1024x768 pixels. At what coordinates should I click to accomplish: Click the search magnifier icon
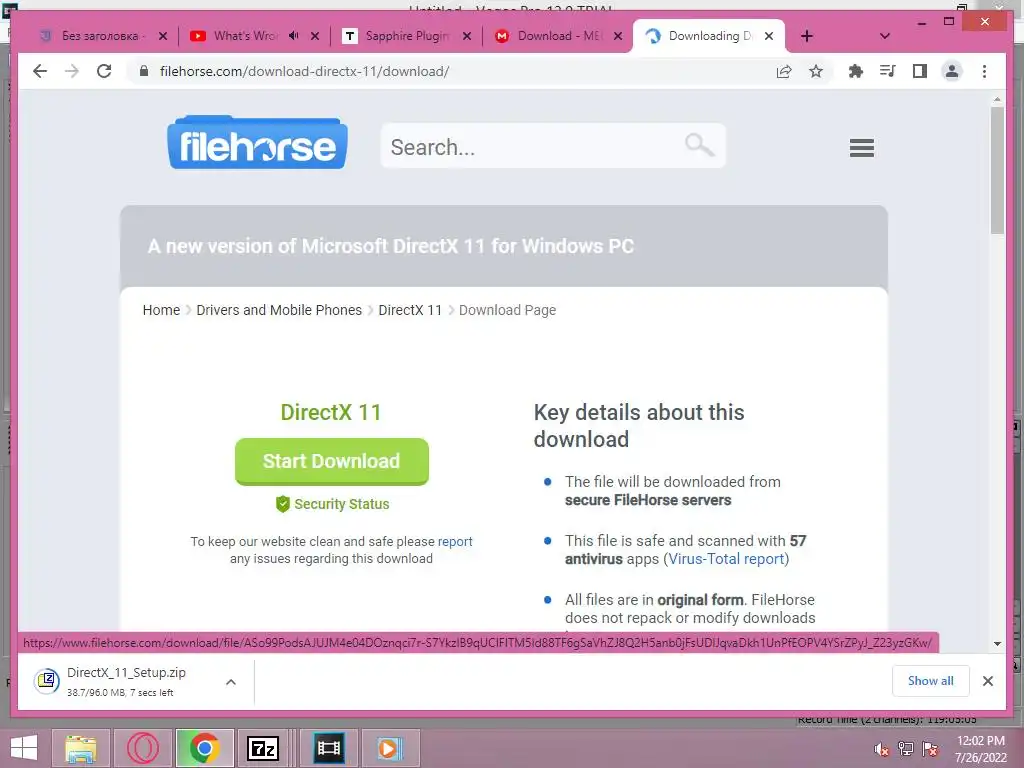click(699, 144)
